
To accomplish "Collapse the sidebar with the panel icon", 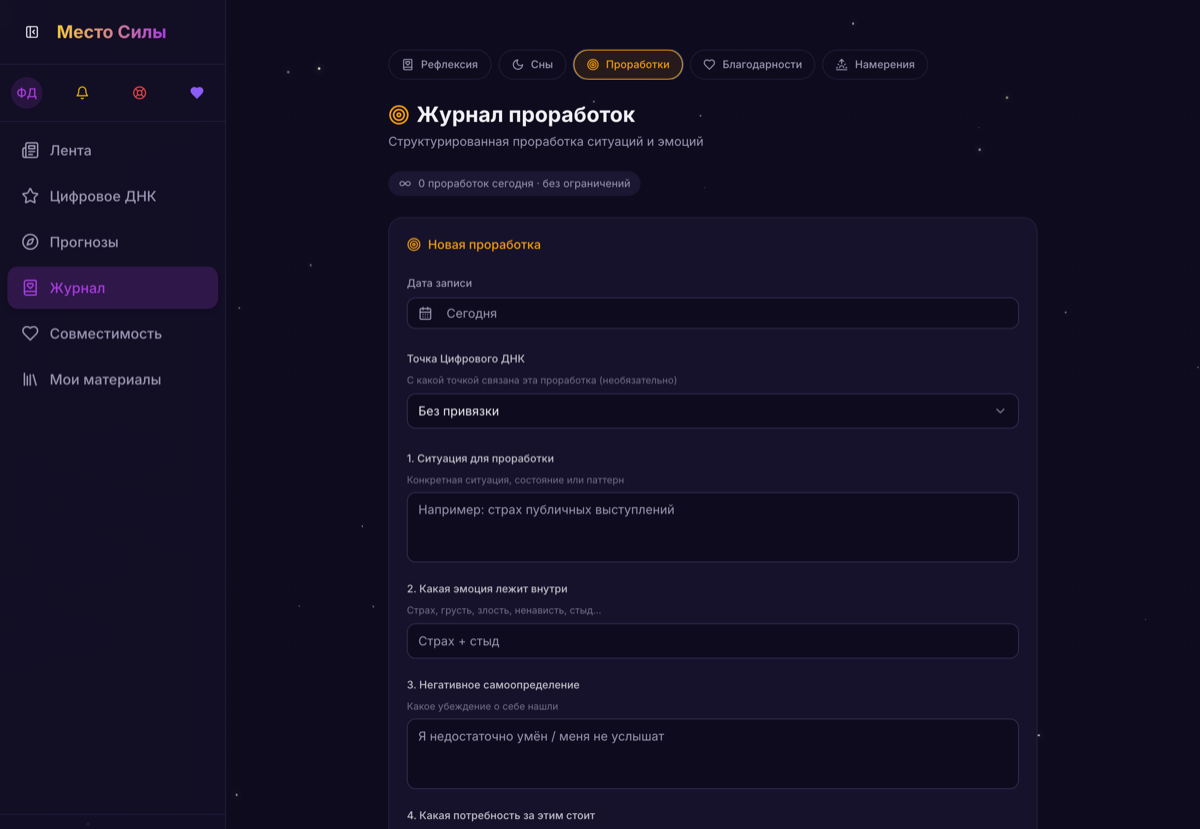I will 32,32.
